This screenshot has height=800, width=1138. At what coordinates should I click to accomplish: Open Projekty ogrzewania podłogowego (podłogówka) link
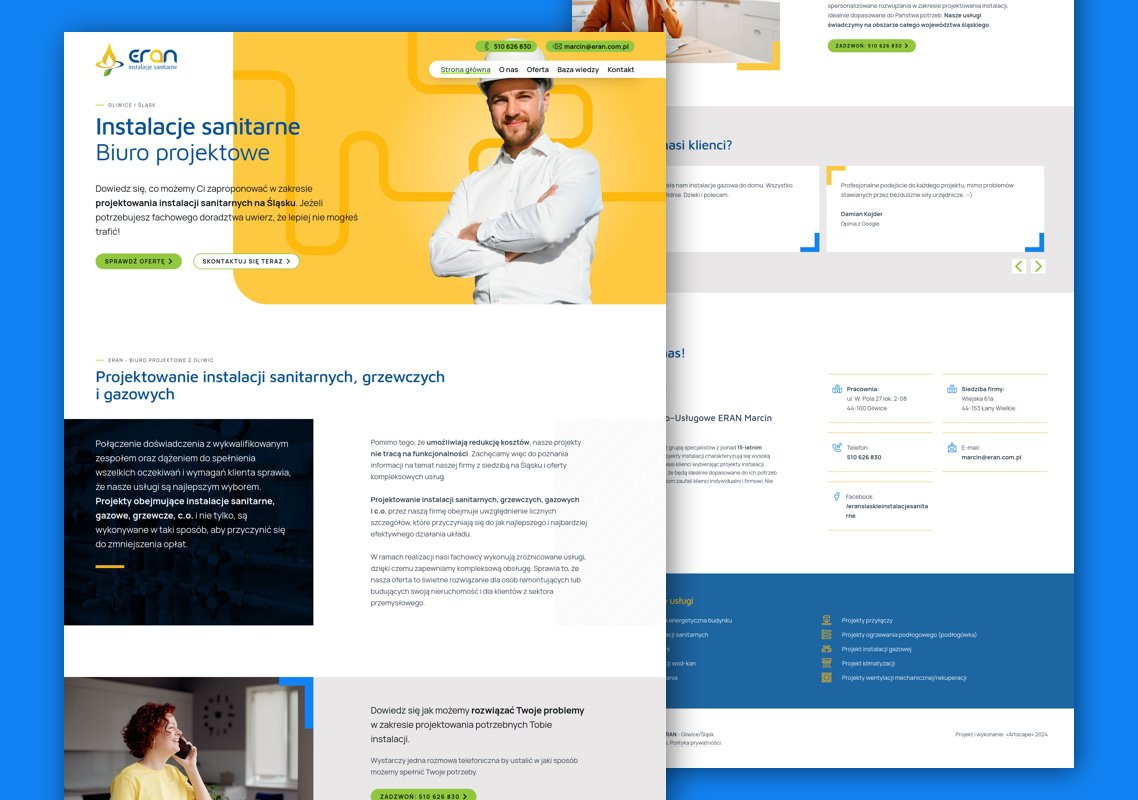tap(909, 634)
